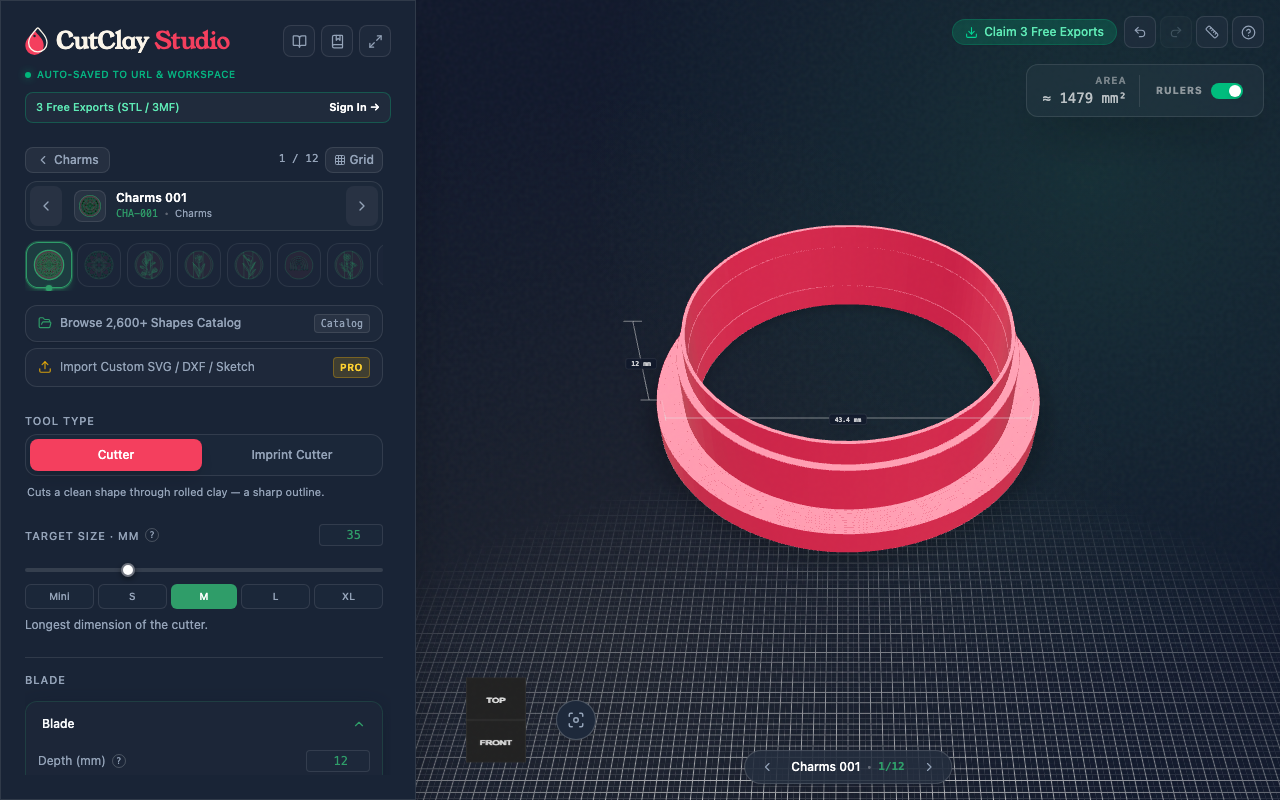Image resolution: width=1280 pixels, height=800 pixels.
Task: Select the second charm thumbnail in strip
Action: [99, 265]
